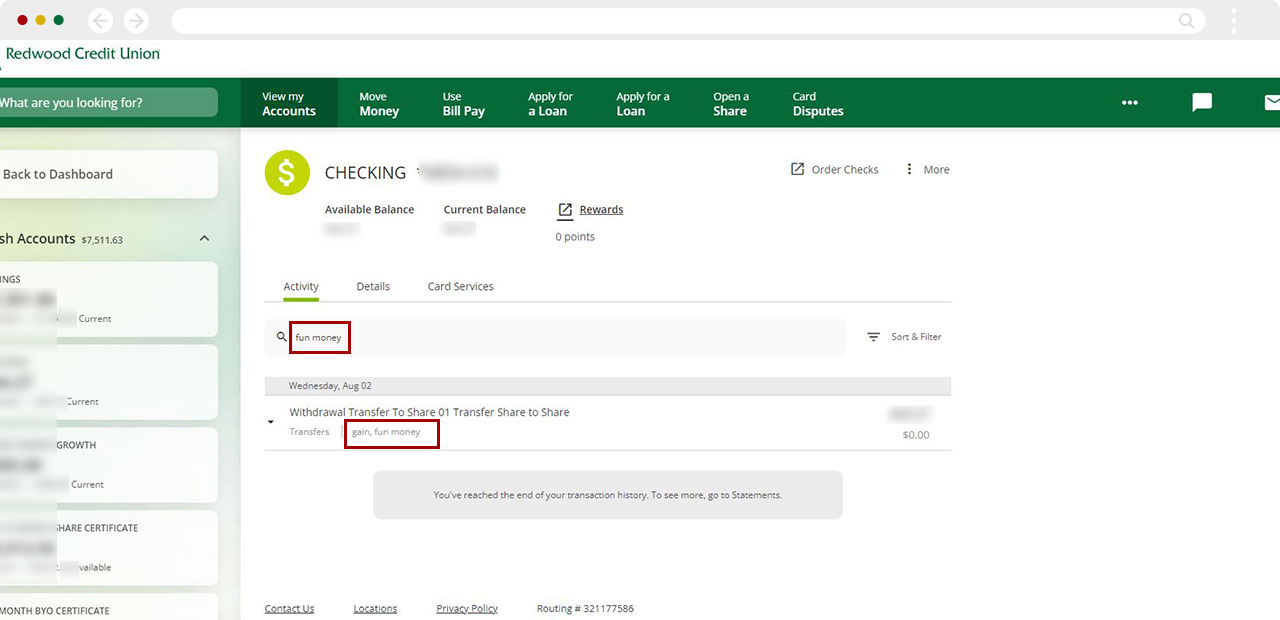The height and width of the screenshot is (620, 1280).
Task: Open the More vertical dots menu
Action: pyautogui.click(x=909, y=170)
